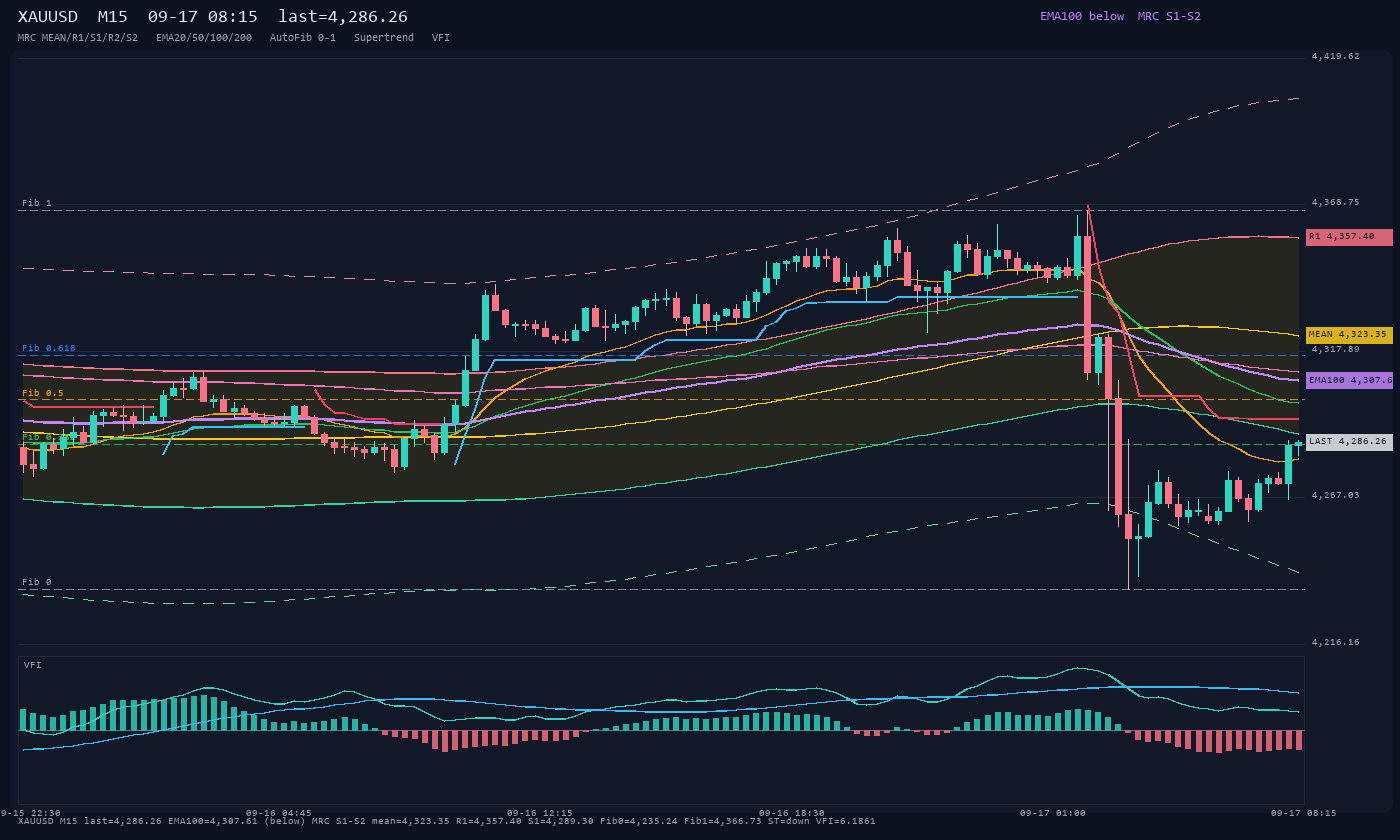Click the blue 'Fib 0.618' level label
The height and width of the screenshot is (840, 1400).
coord(49,348)
